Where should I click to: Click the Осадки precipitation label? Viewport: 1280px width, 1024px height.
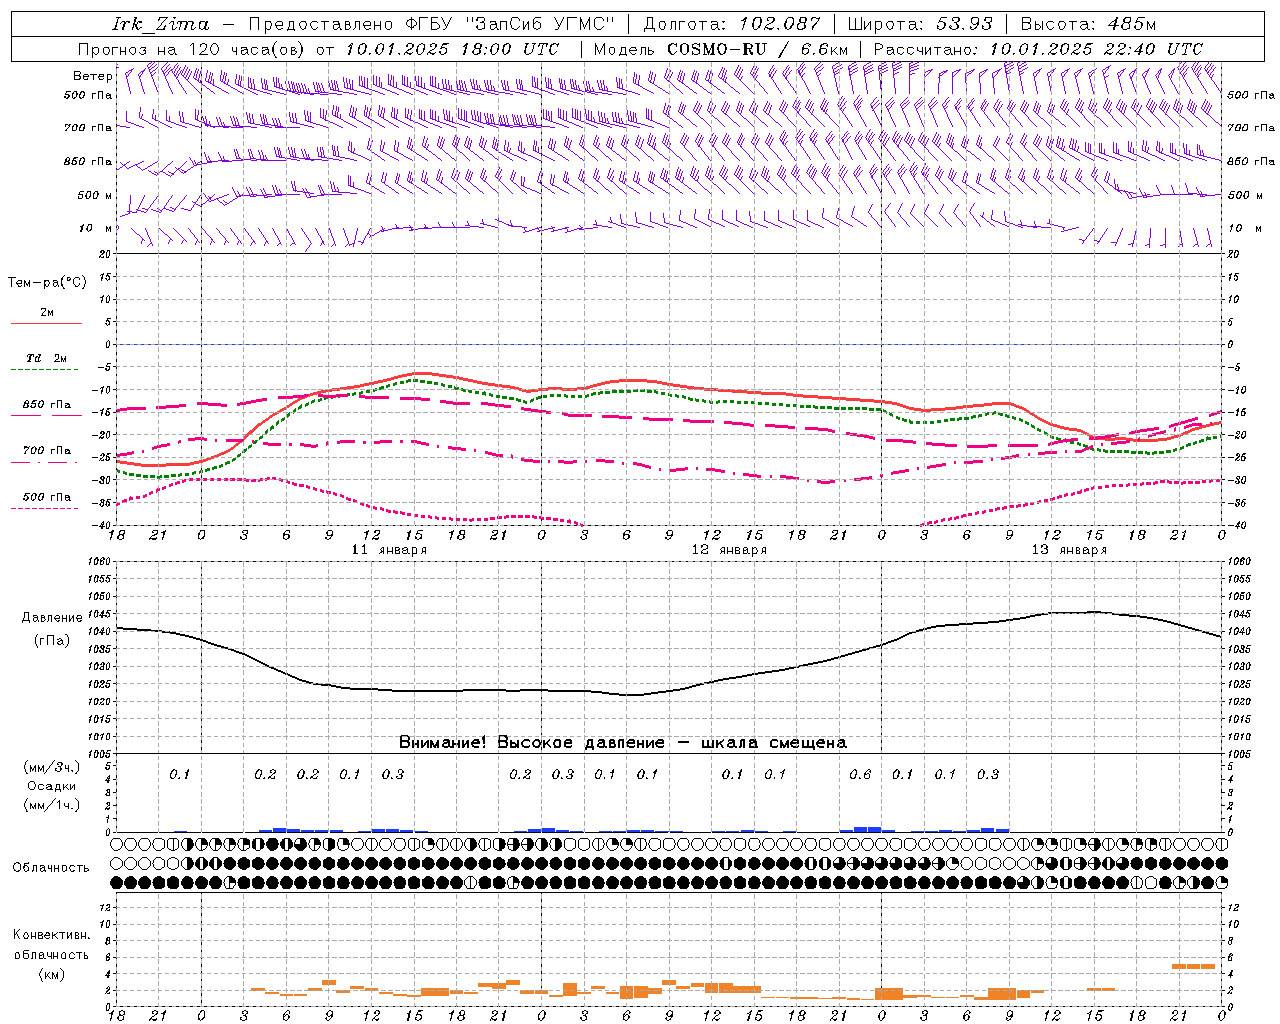[x=52, y=786]
